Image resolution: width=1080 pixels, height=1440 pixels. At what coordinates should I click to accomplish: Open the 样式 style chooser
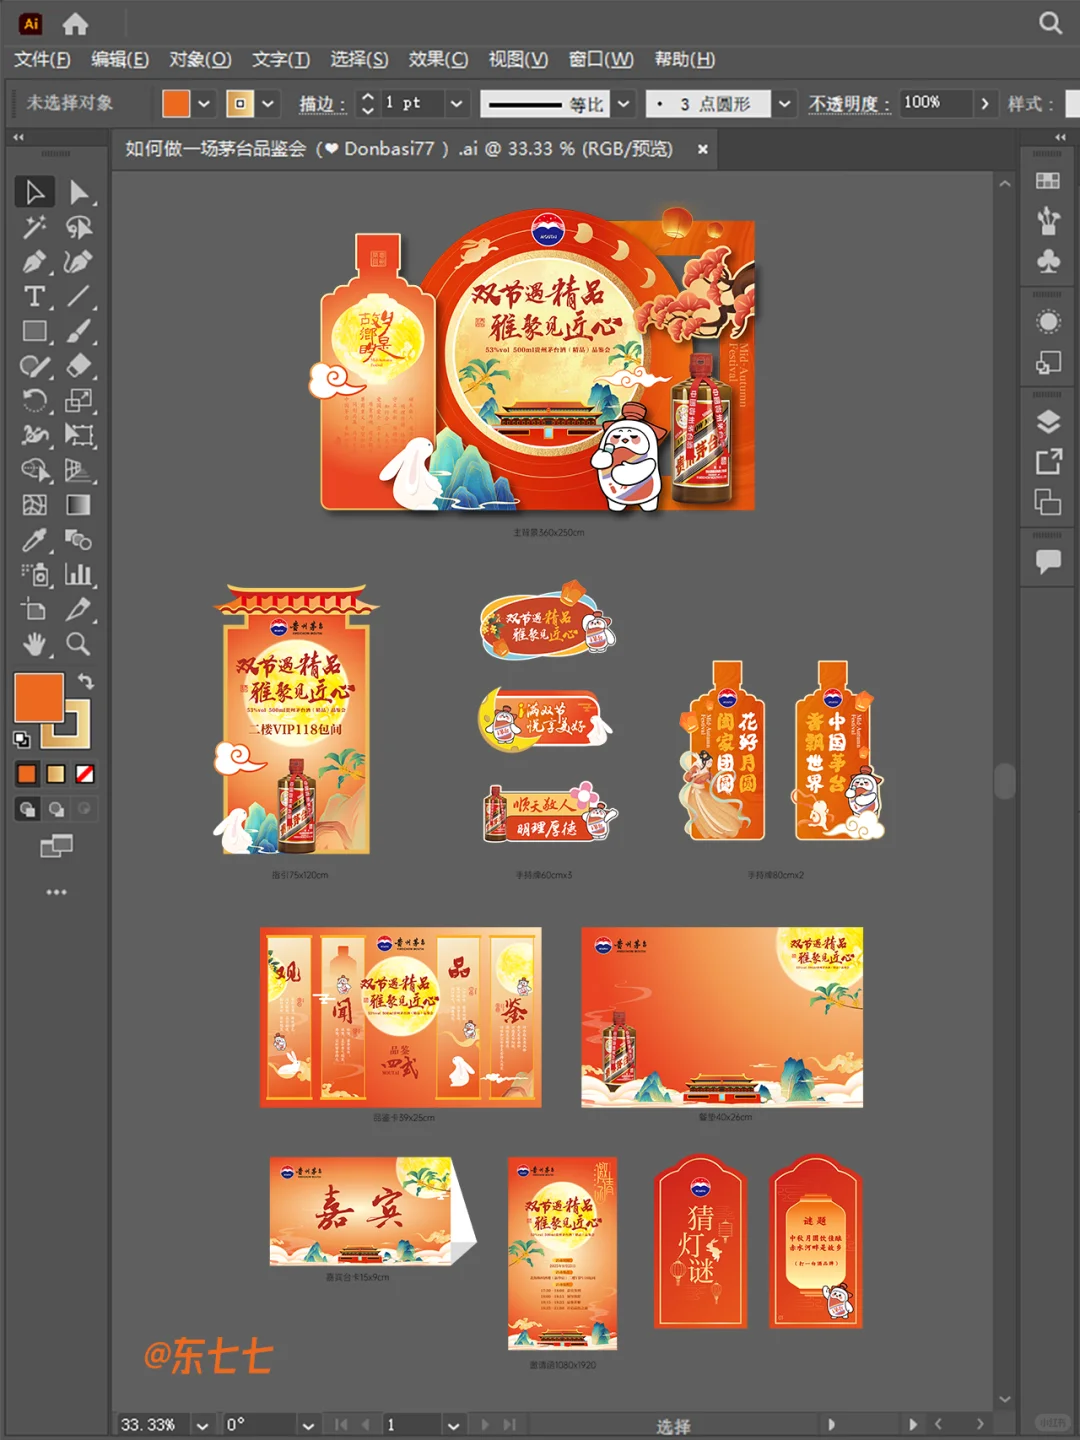point(1072,103)
